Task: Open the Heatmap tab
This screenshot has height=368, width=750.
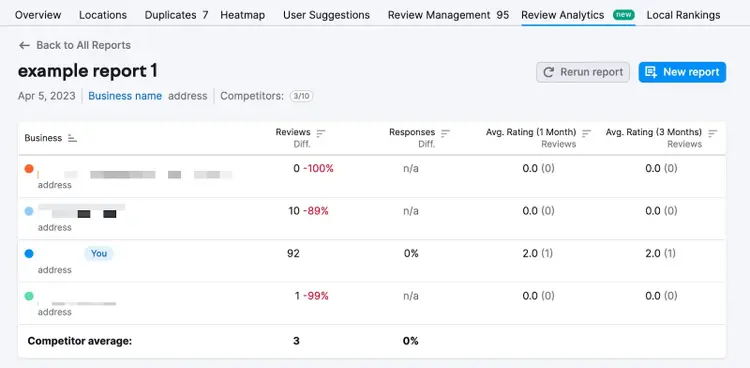Action: coord(243,15)
